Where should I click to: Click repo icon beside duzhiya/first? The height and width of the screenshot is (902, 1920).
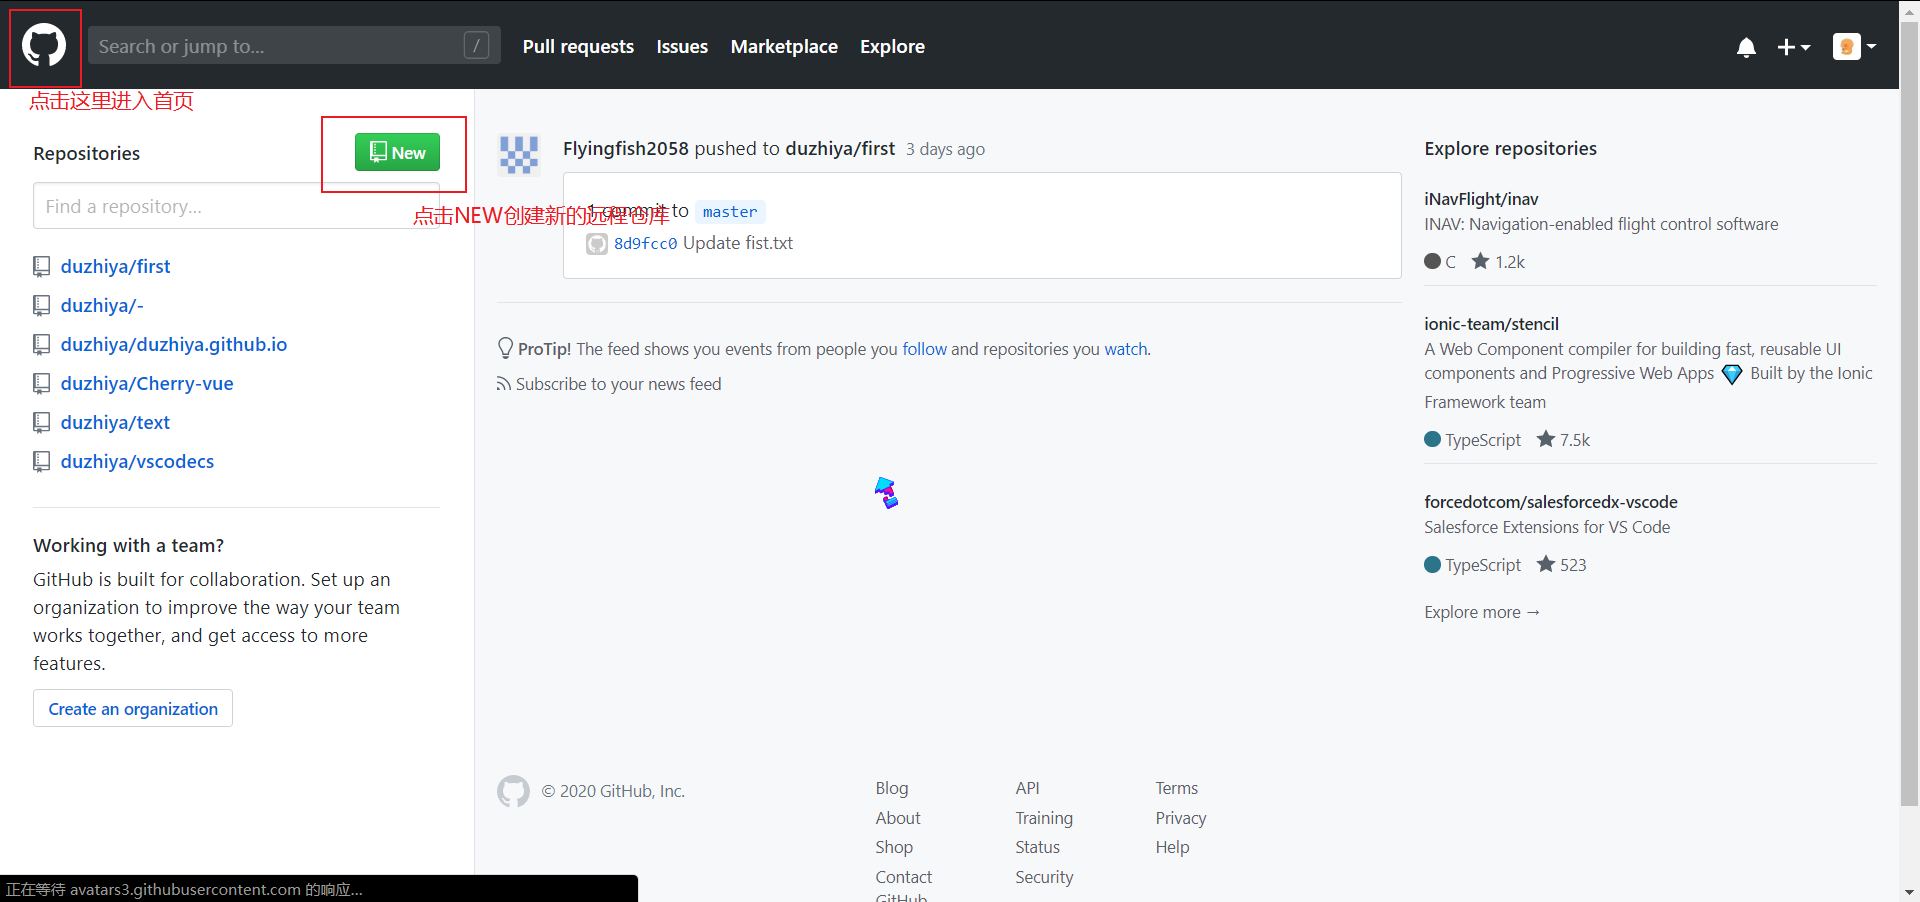click(42, 266)
